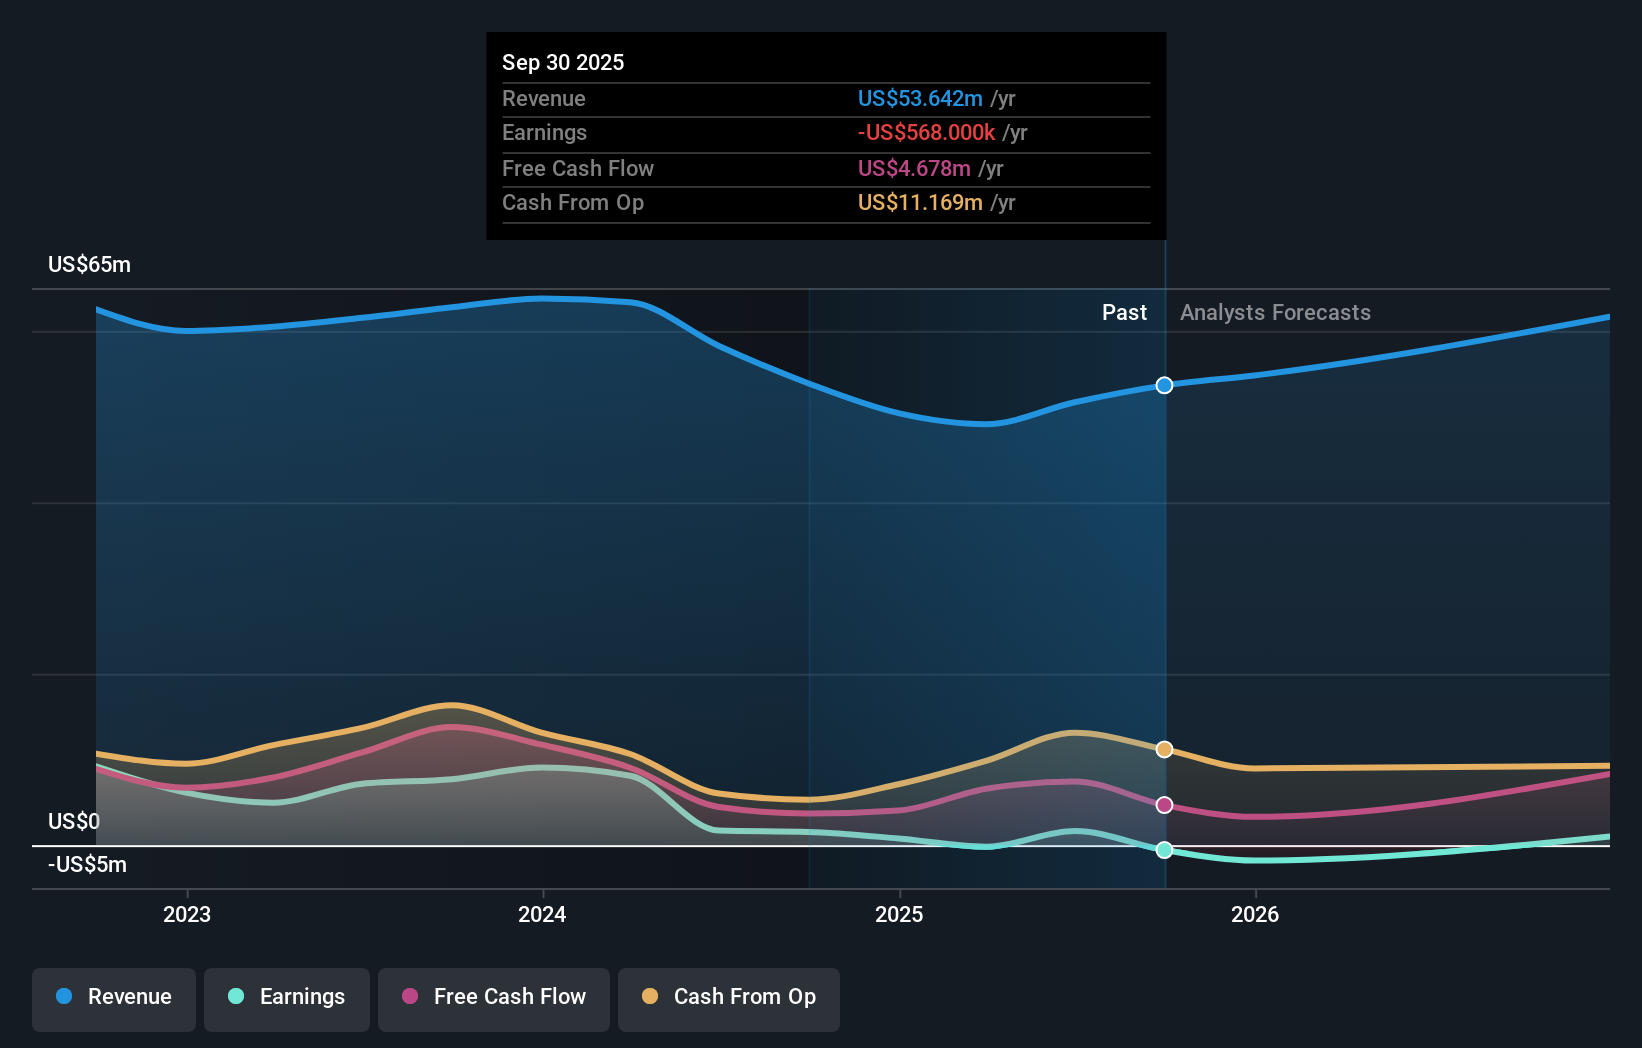Click the Free Cash Flow legend button
The width and height of the screenshot is (1642, 1048).
point(494,997)
